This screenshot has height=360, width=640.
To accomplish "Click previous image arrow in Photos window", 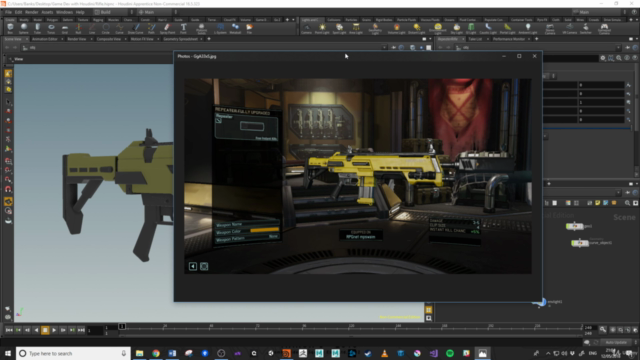I will [193, 267].
